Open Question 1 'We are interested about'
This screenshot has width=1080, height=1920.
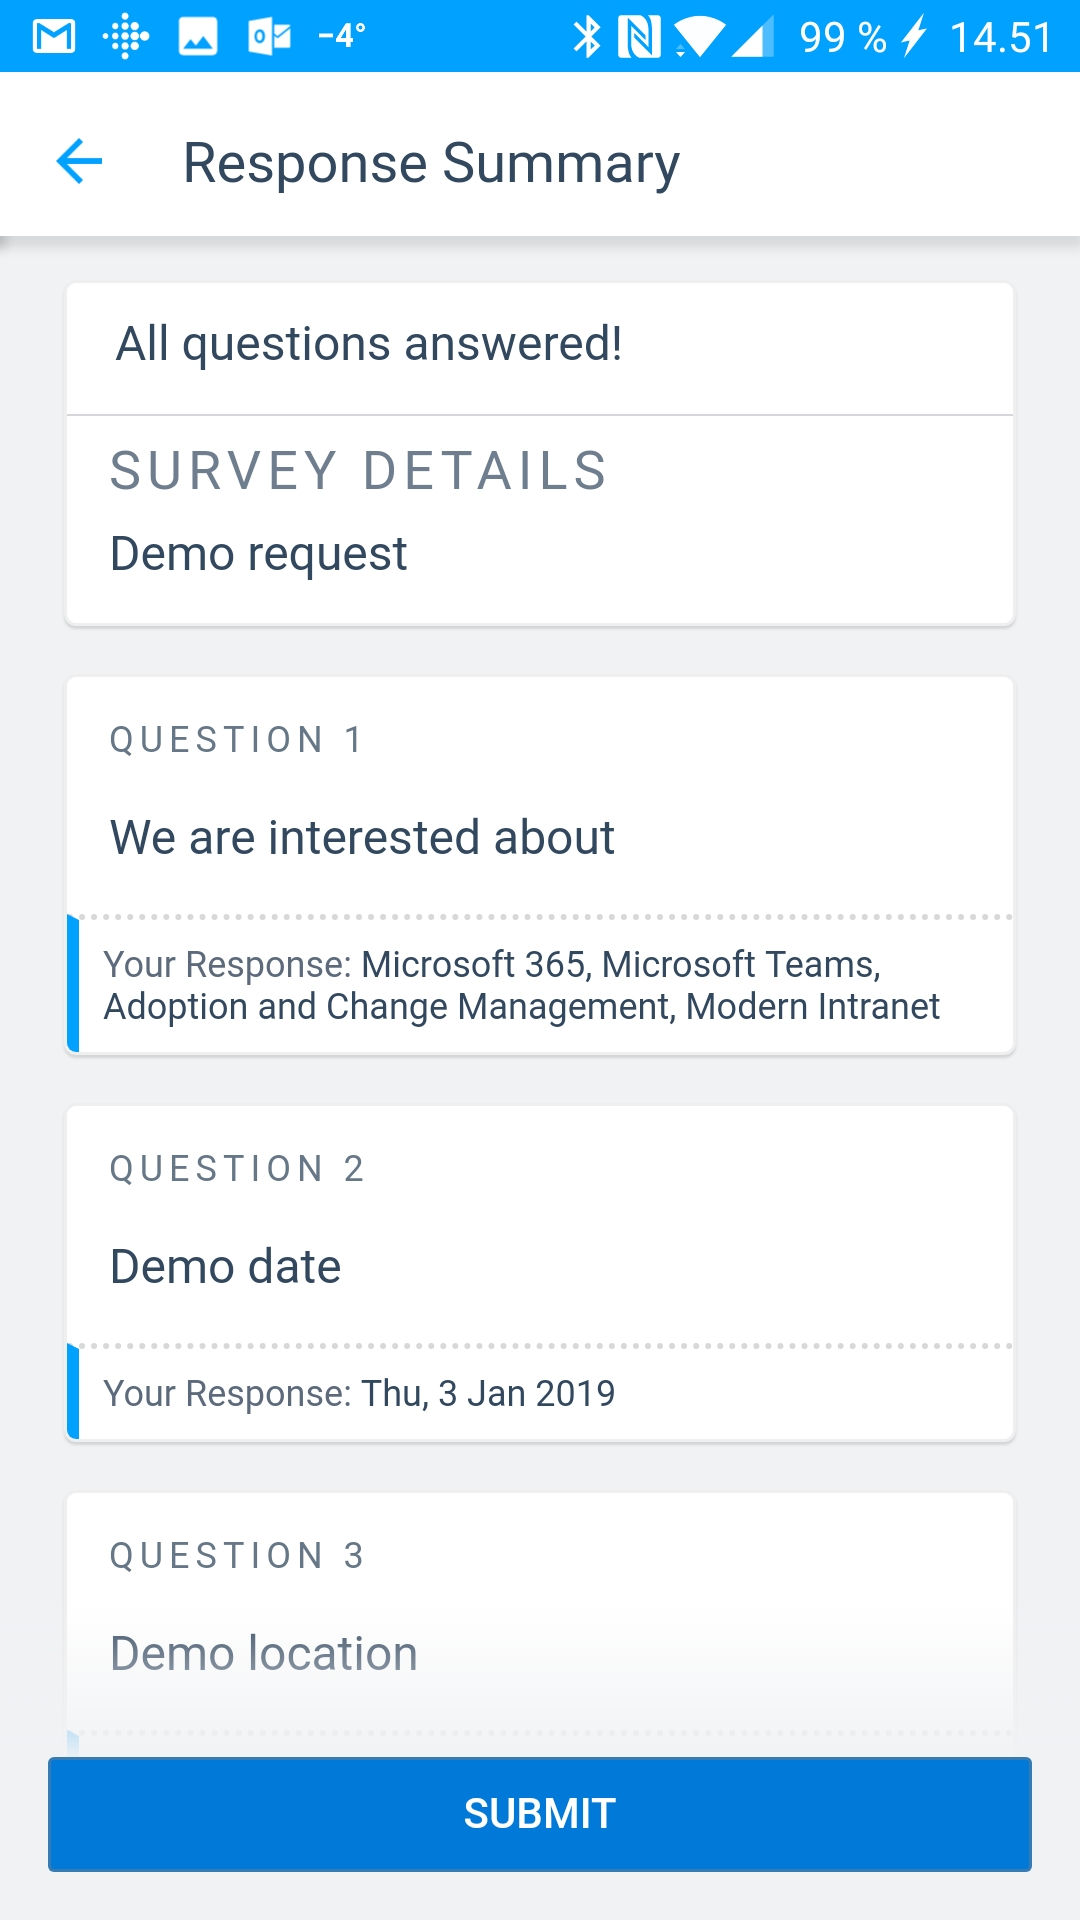(362, 837)
